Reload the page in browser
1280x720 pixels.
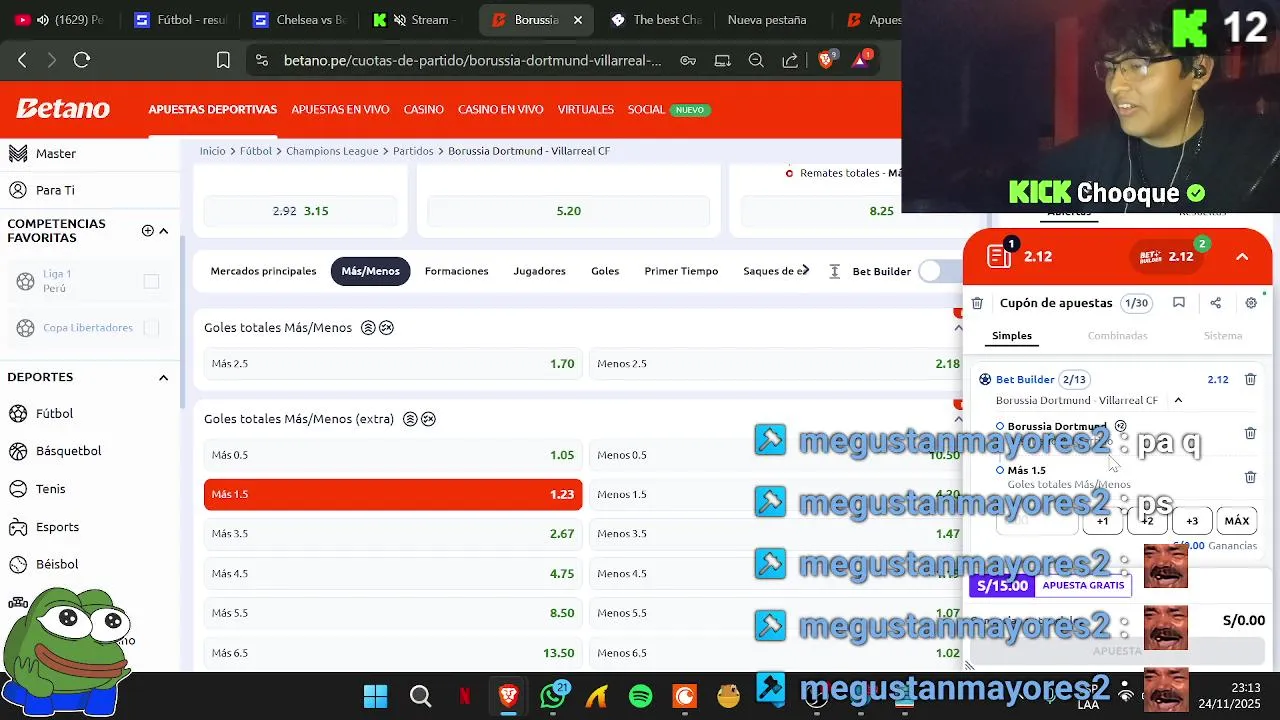pos(82,60)
